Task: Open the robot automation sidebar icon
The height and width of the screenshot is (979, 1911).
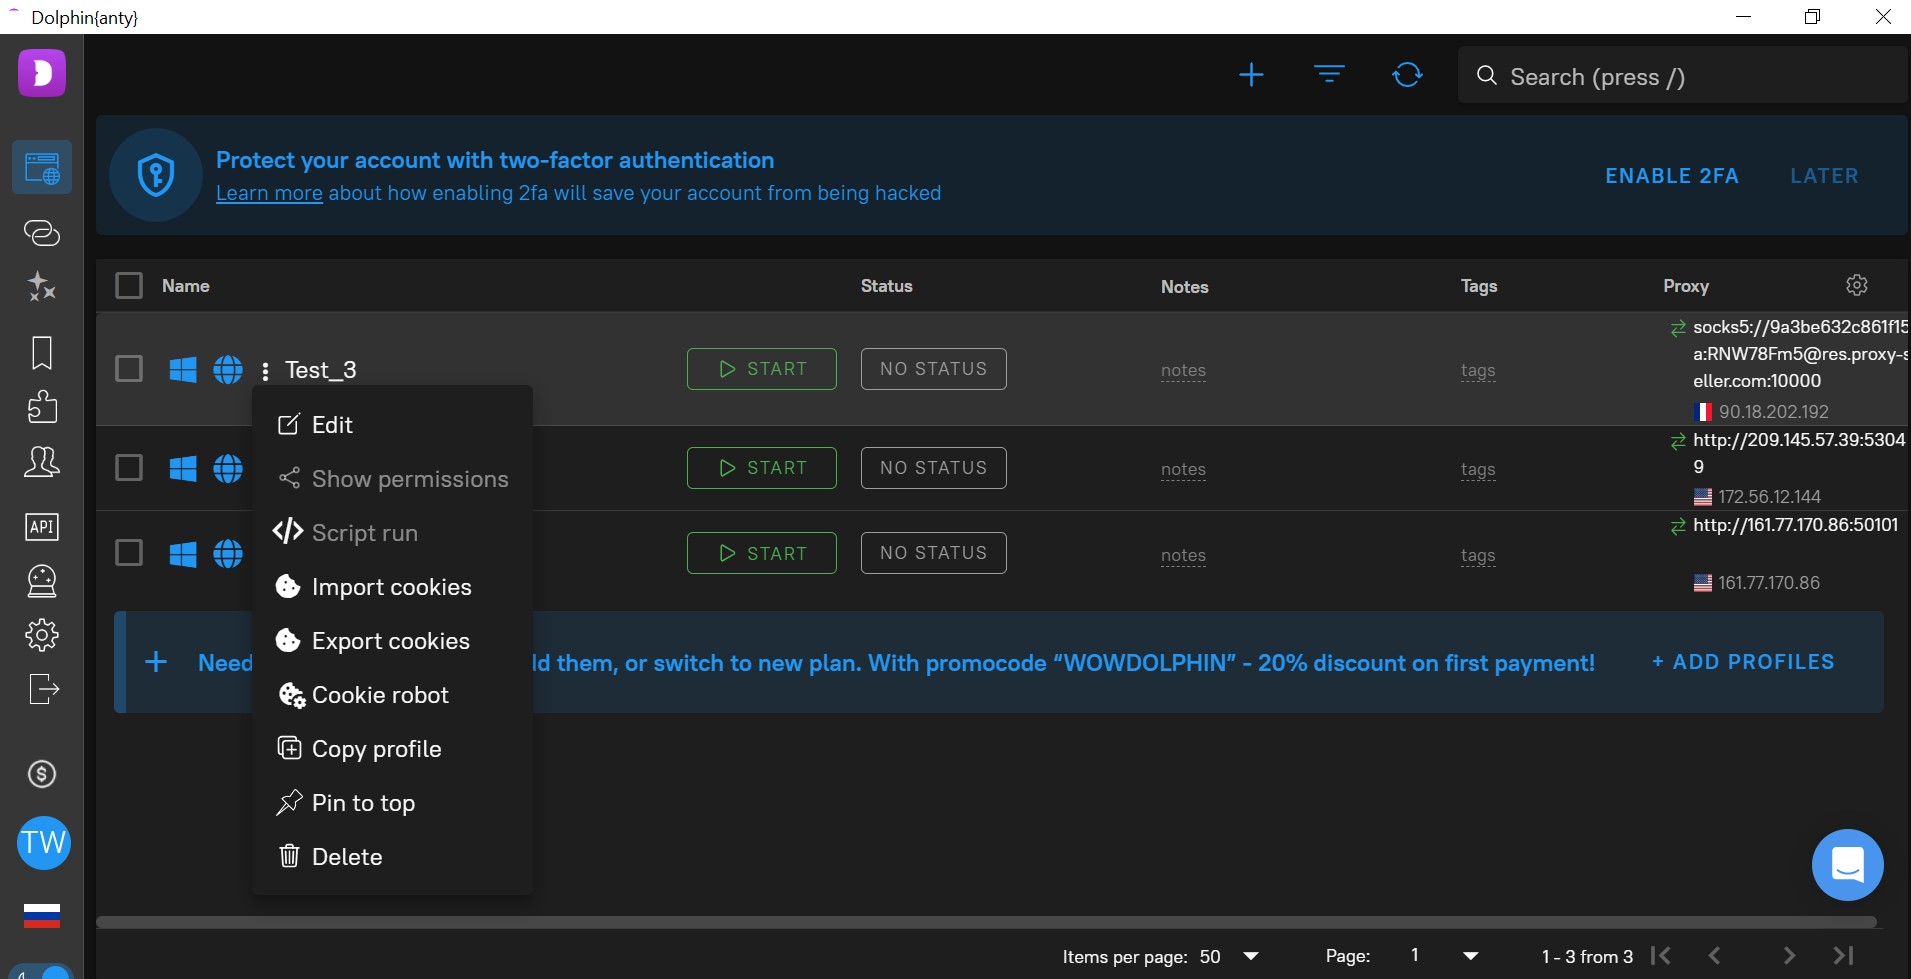Action: click(x=42, y=581)
